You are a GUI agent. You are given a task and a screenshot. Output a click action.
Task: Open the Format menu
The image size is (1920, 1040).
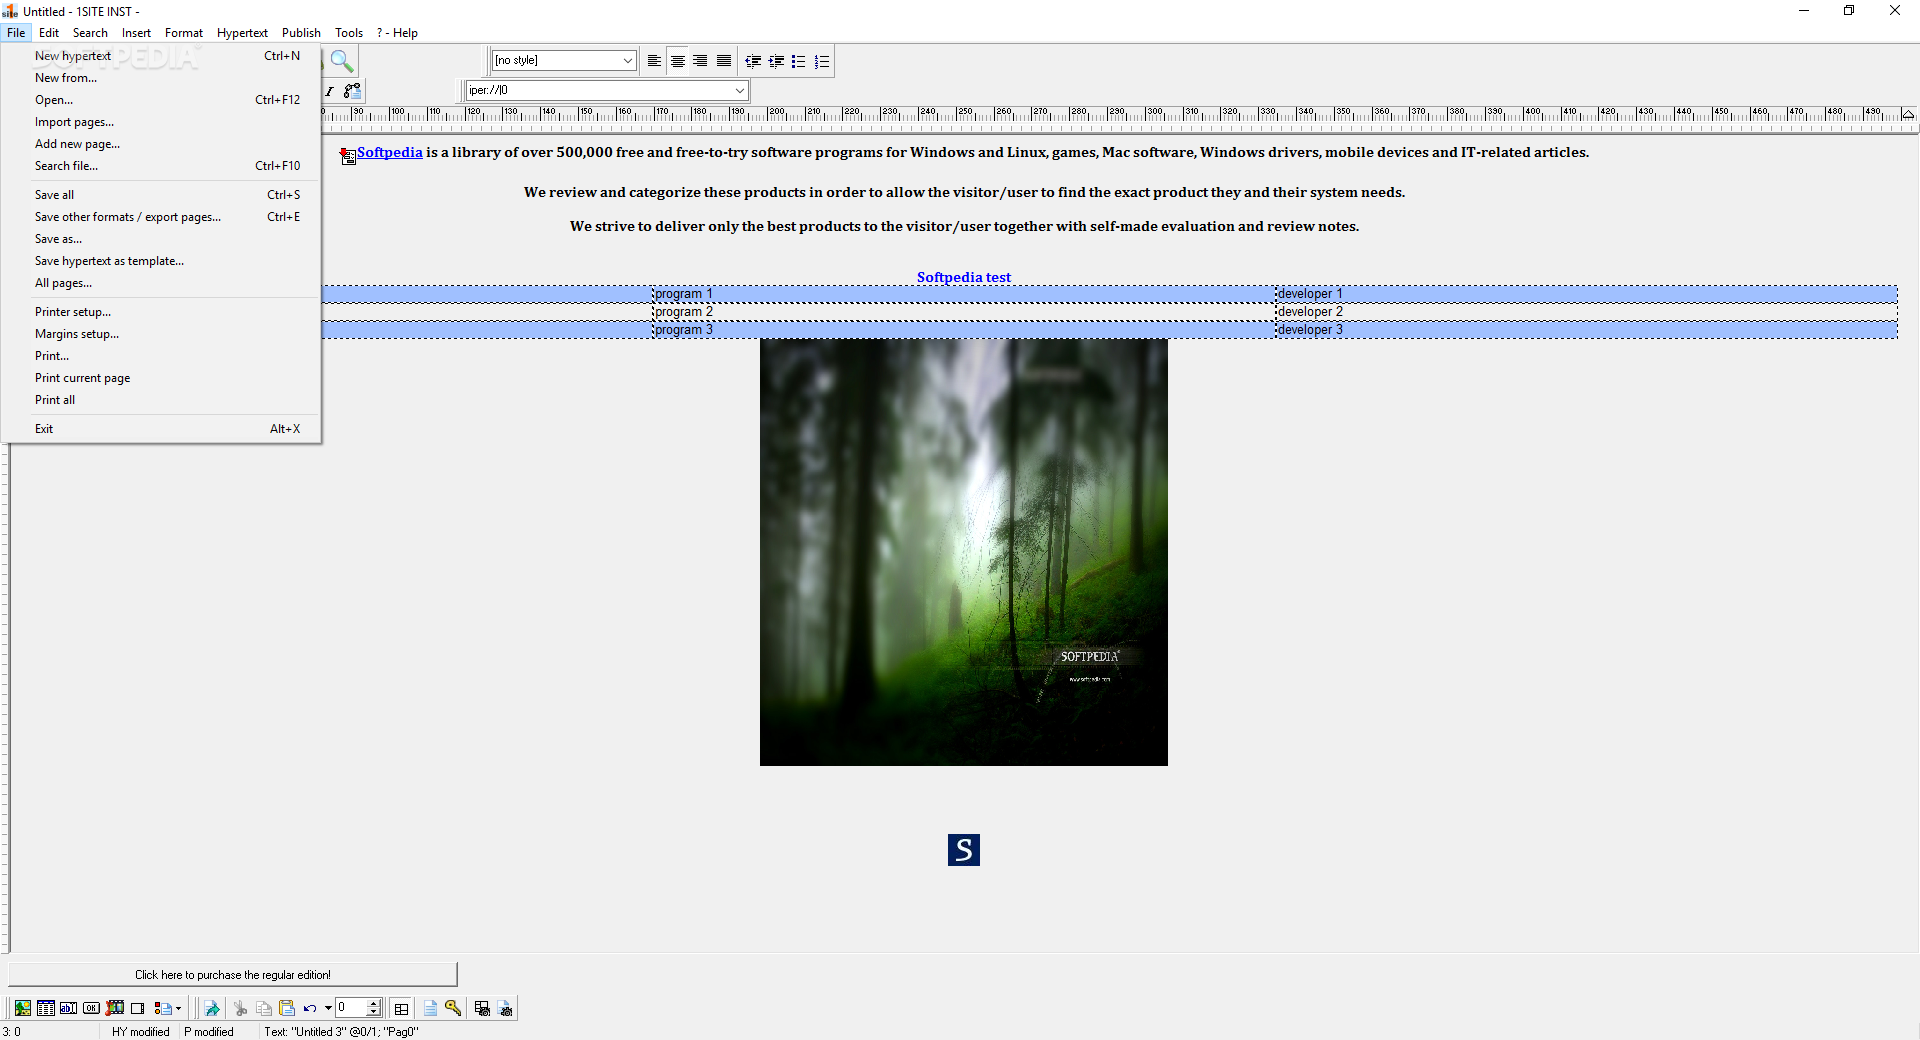pos(184,33)
